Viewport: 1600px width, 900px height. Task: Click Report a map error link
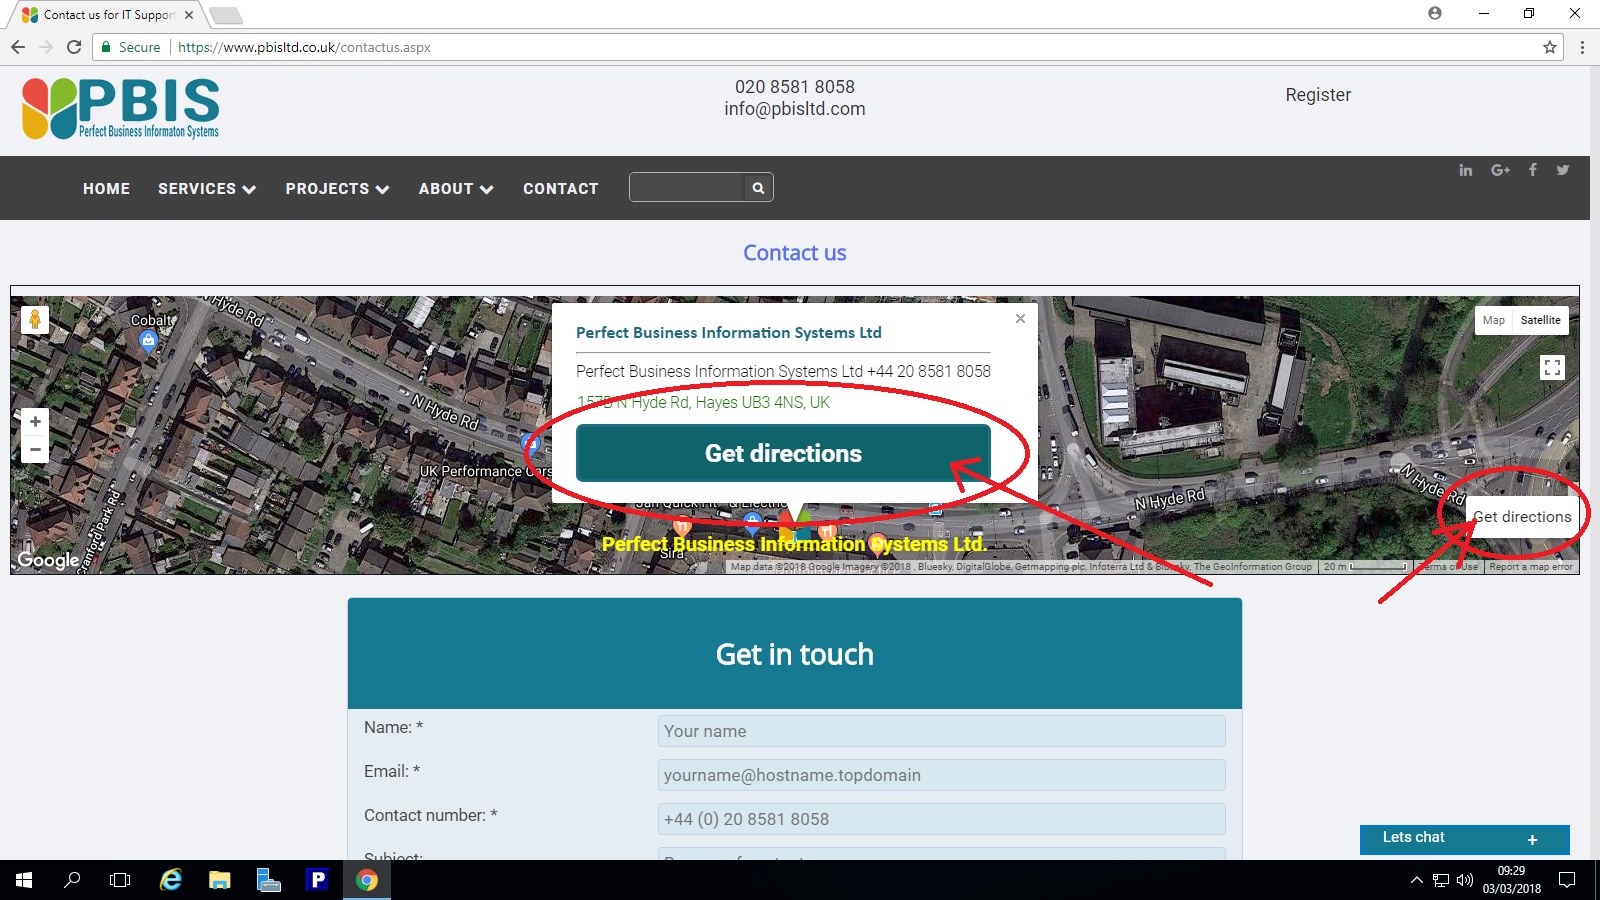pos(1531,567)
